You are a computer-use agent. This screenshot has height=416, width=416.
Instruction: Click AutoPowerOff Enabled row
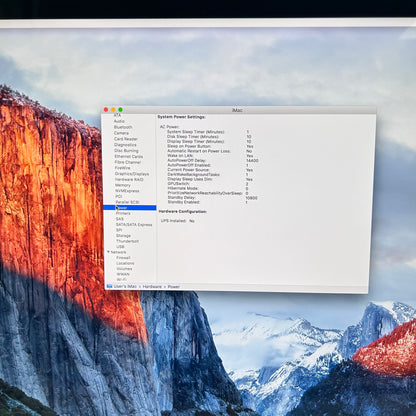tap(208, 165)
